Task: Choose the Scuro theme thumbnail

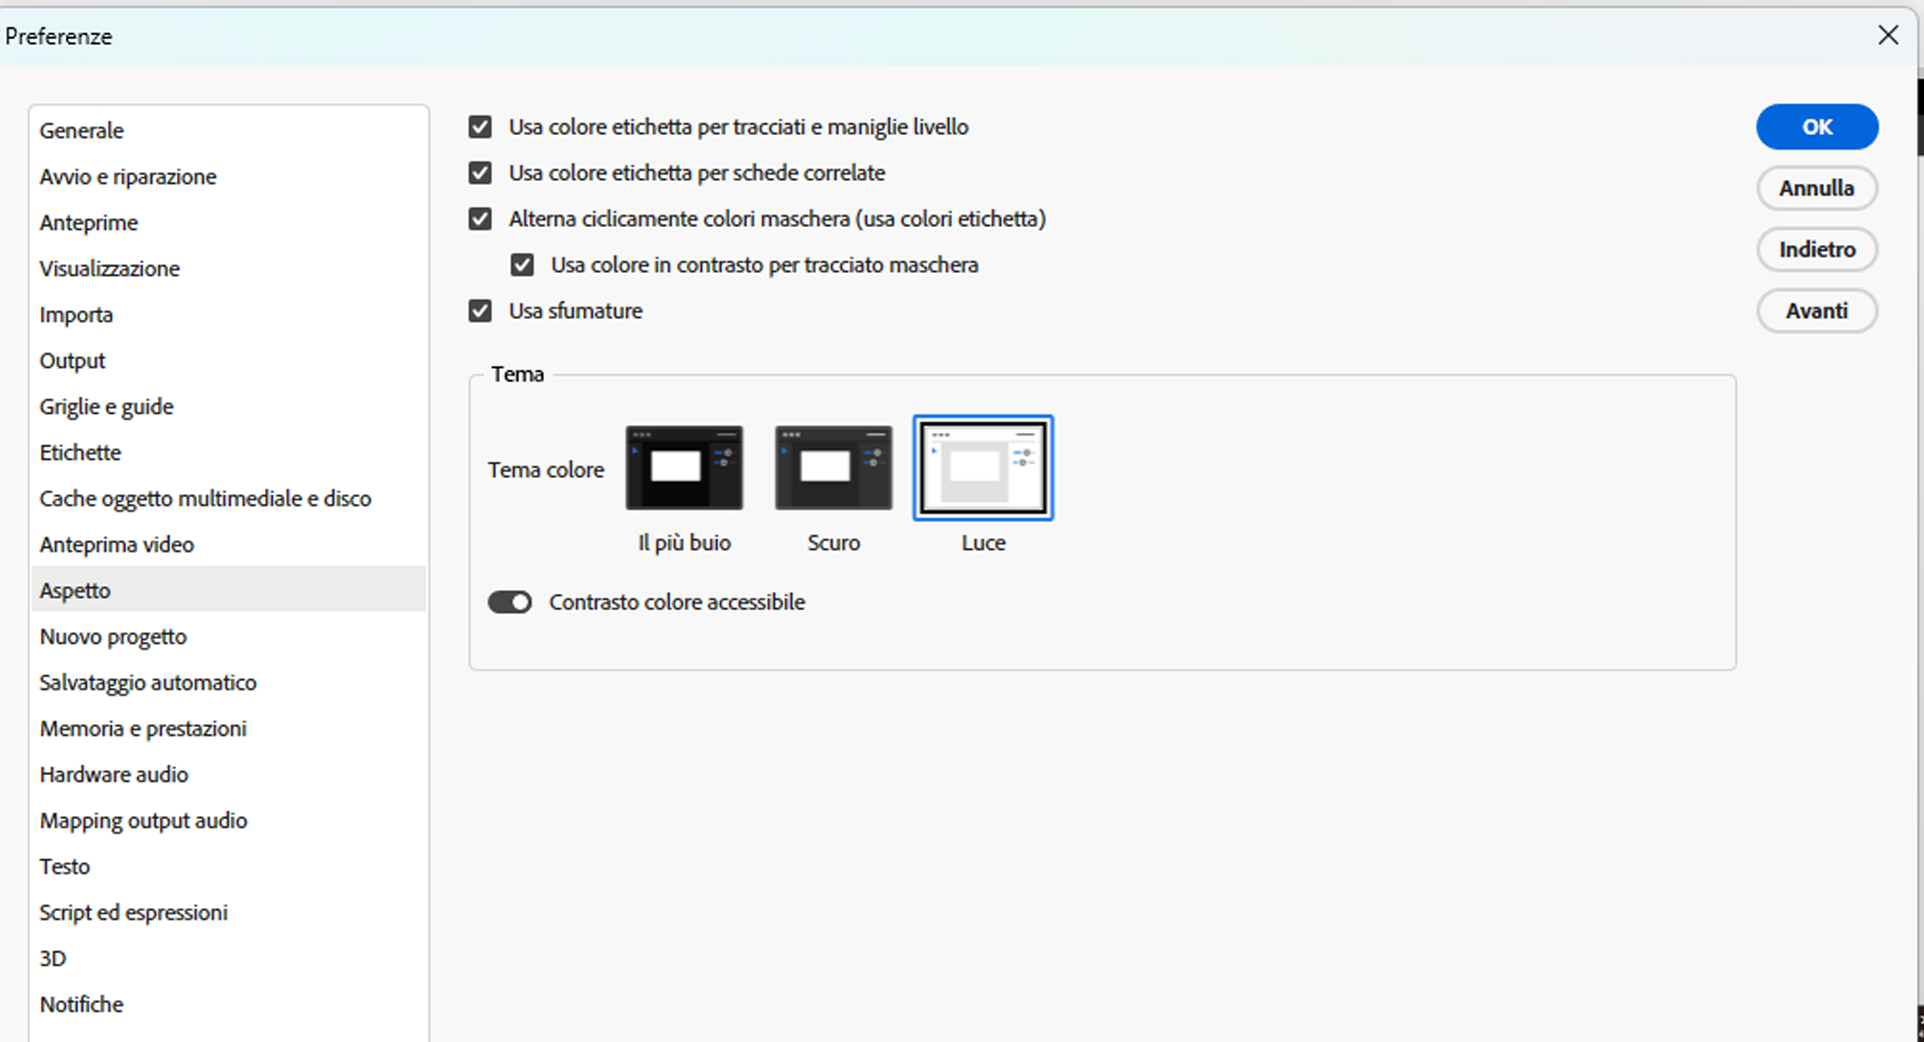Action: [833, 468]
